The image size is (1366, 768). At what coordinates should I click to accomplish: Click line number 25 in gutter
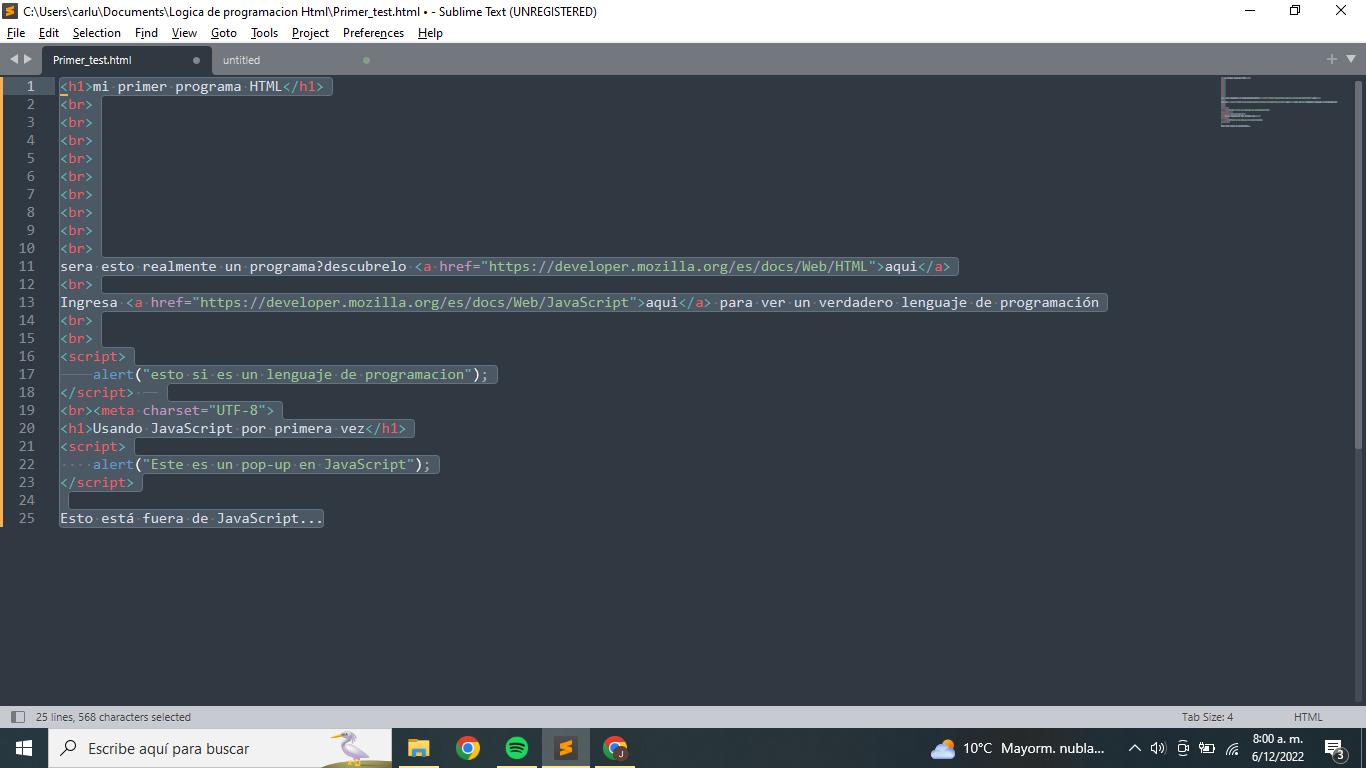[27, 518]
